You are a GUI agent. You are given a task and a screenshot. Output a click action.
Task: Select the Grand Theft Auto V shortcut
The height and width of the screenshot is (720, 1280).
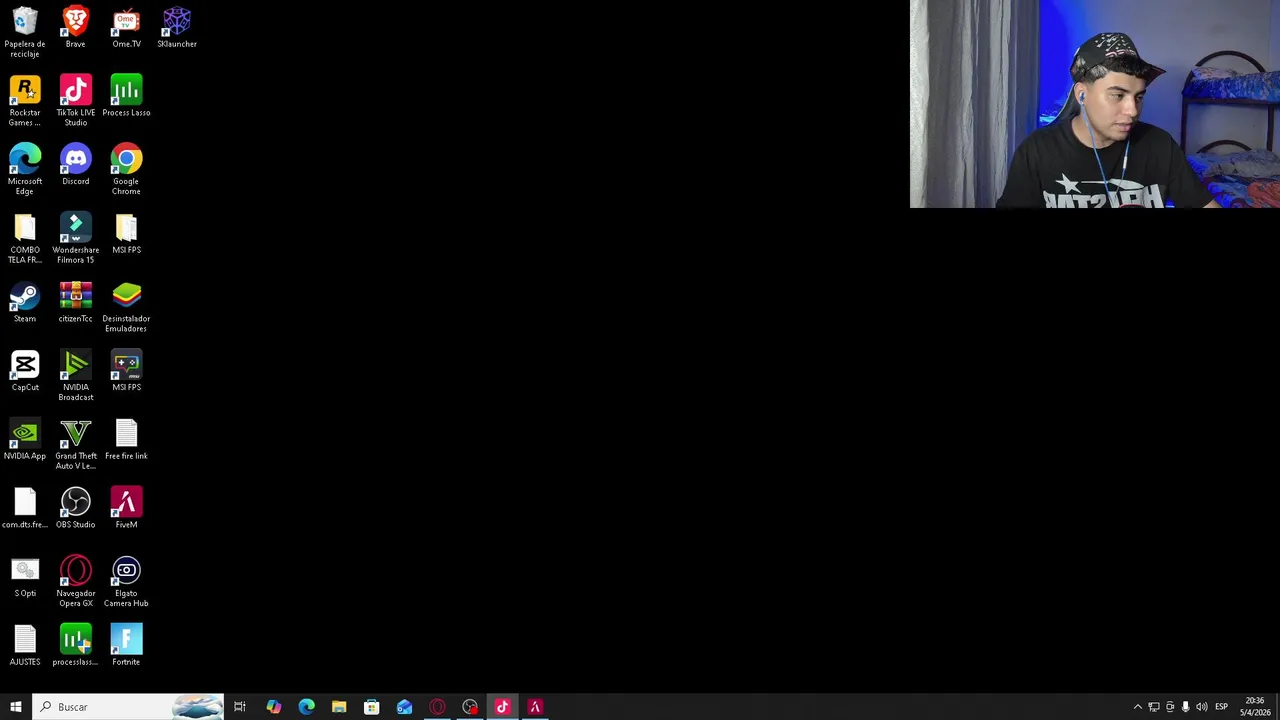76,445
